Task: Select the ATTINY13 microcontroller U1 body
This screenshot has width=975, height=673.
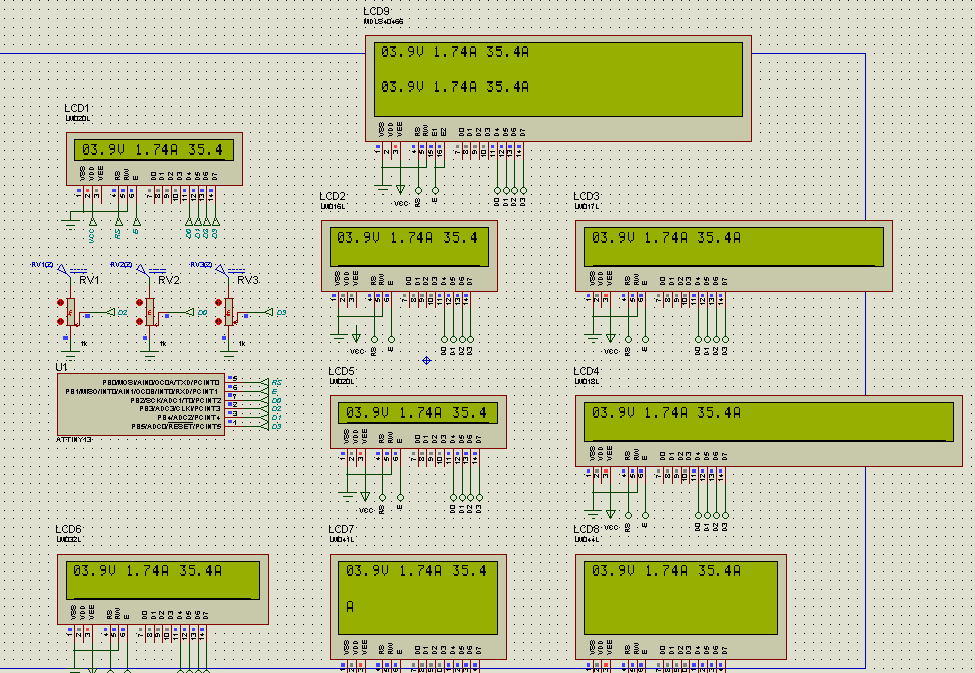Action: [141, 405]
